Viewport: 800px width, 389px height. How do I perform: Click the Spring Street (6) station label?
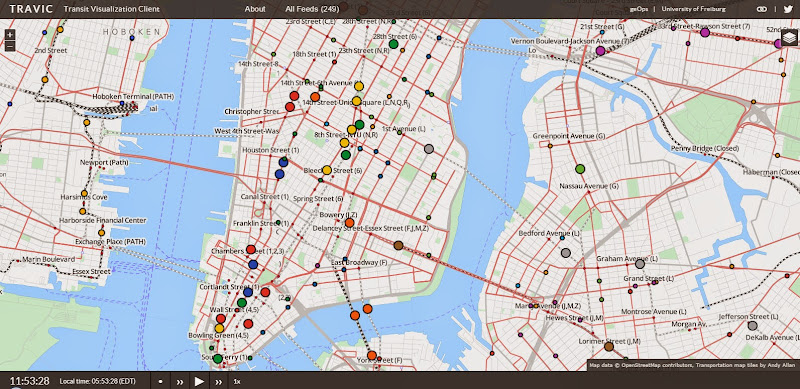point(318,199)
